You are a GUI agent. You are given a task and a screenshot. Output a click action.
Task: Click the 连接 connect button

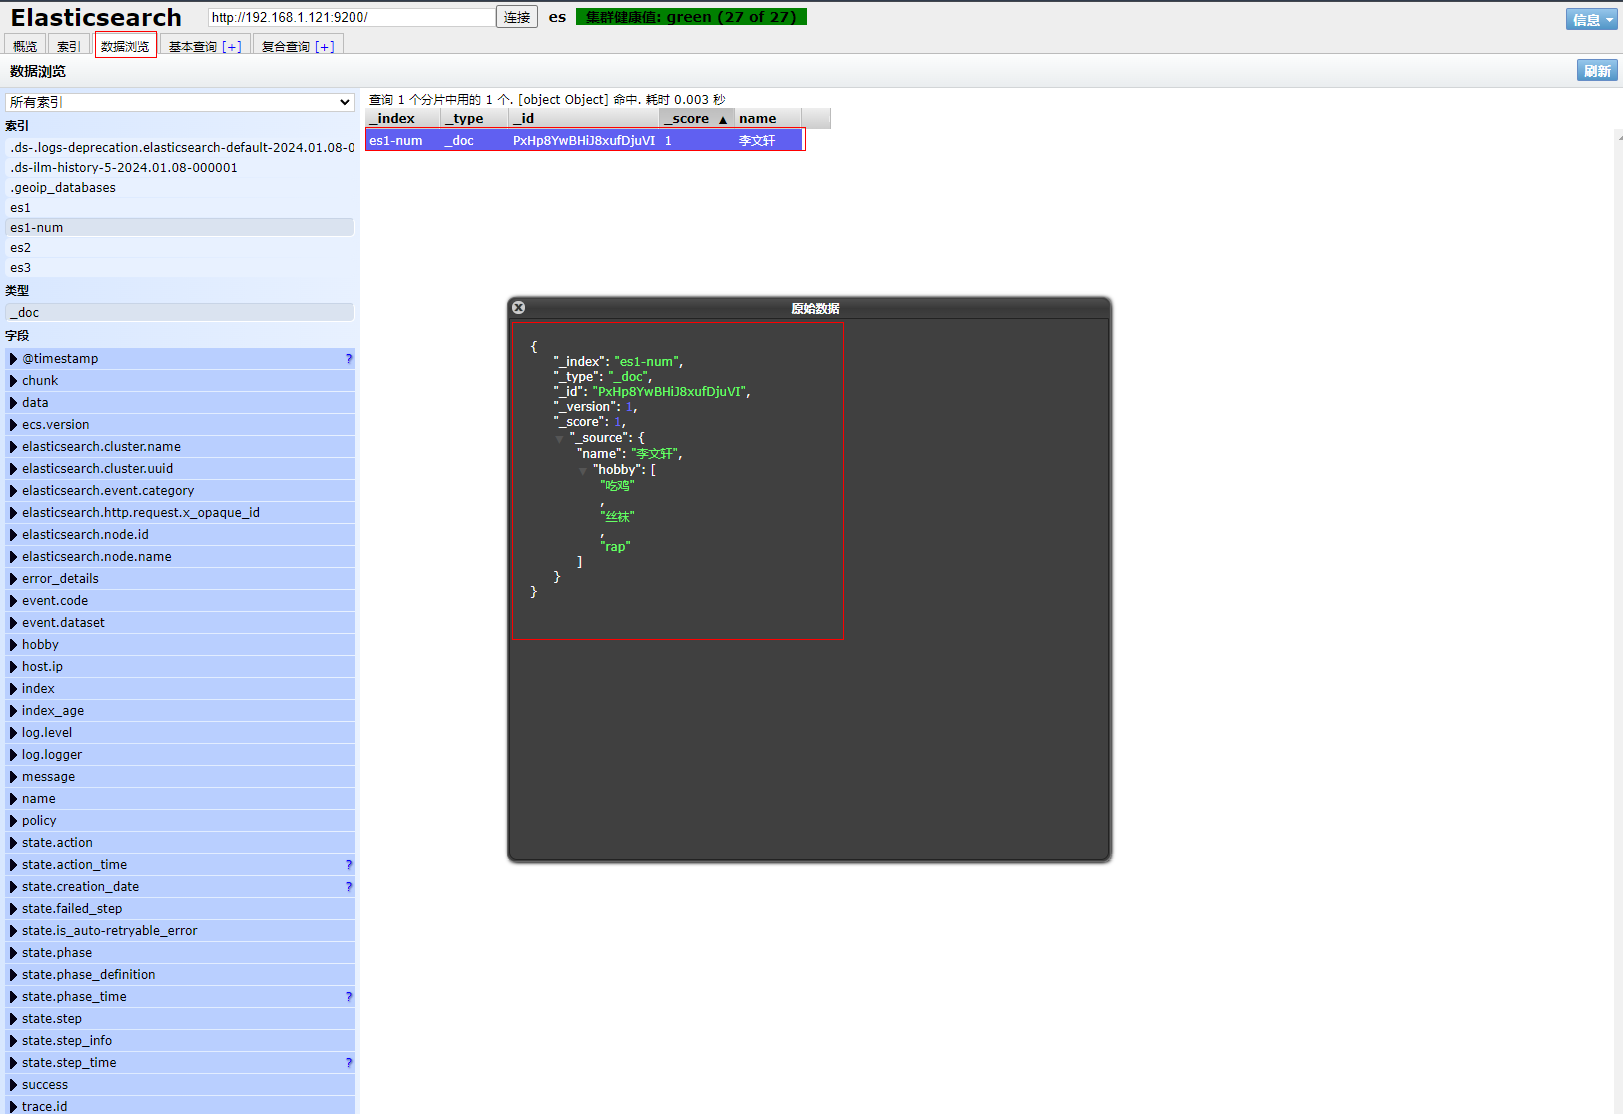517,17
